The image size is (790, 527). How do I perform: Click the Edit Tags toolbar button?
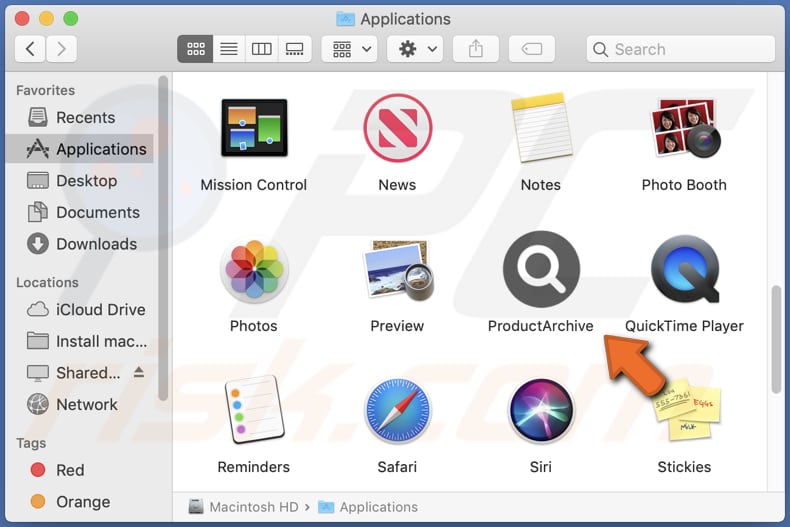(532, 49)
